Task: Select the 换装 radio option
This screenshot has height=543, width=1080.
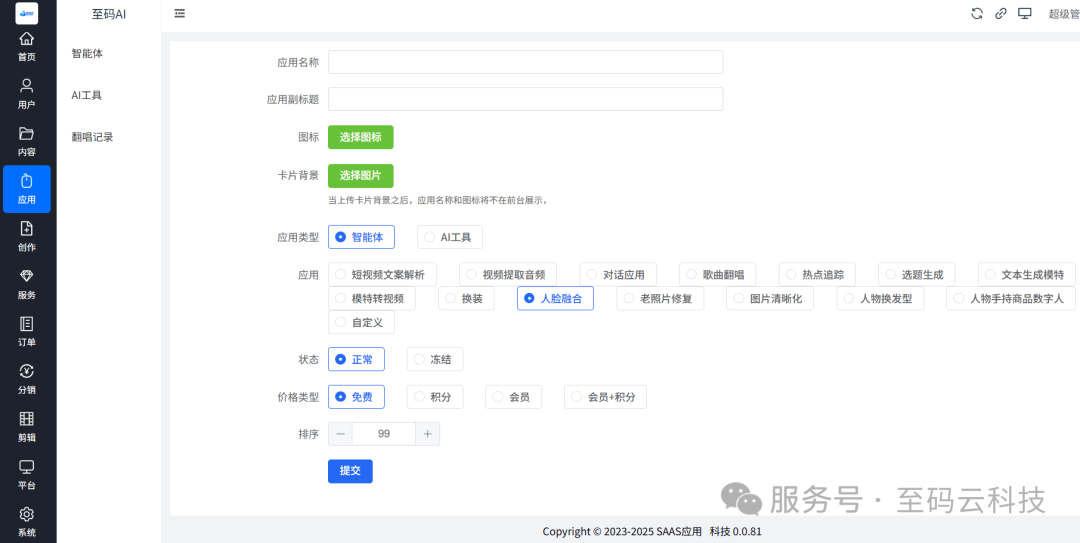Action: [x=466, y=298]
